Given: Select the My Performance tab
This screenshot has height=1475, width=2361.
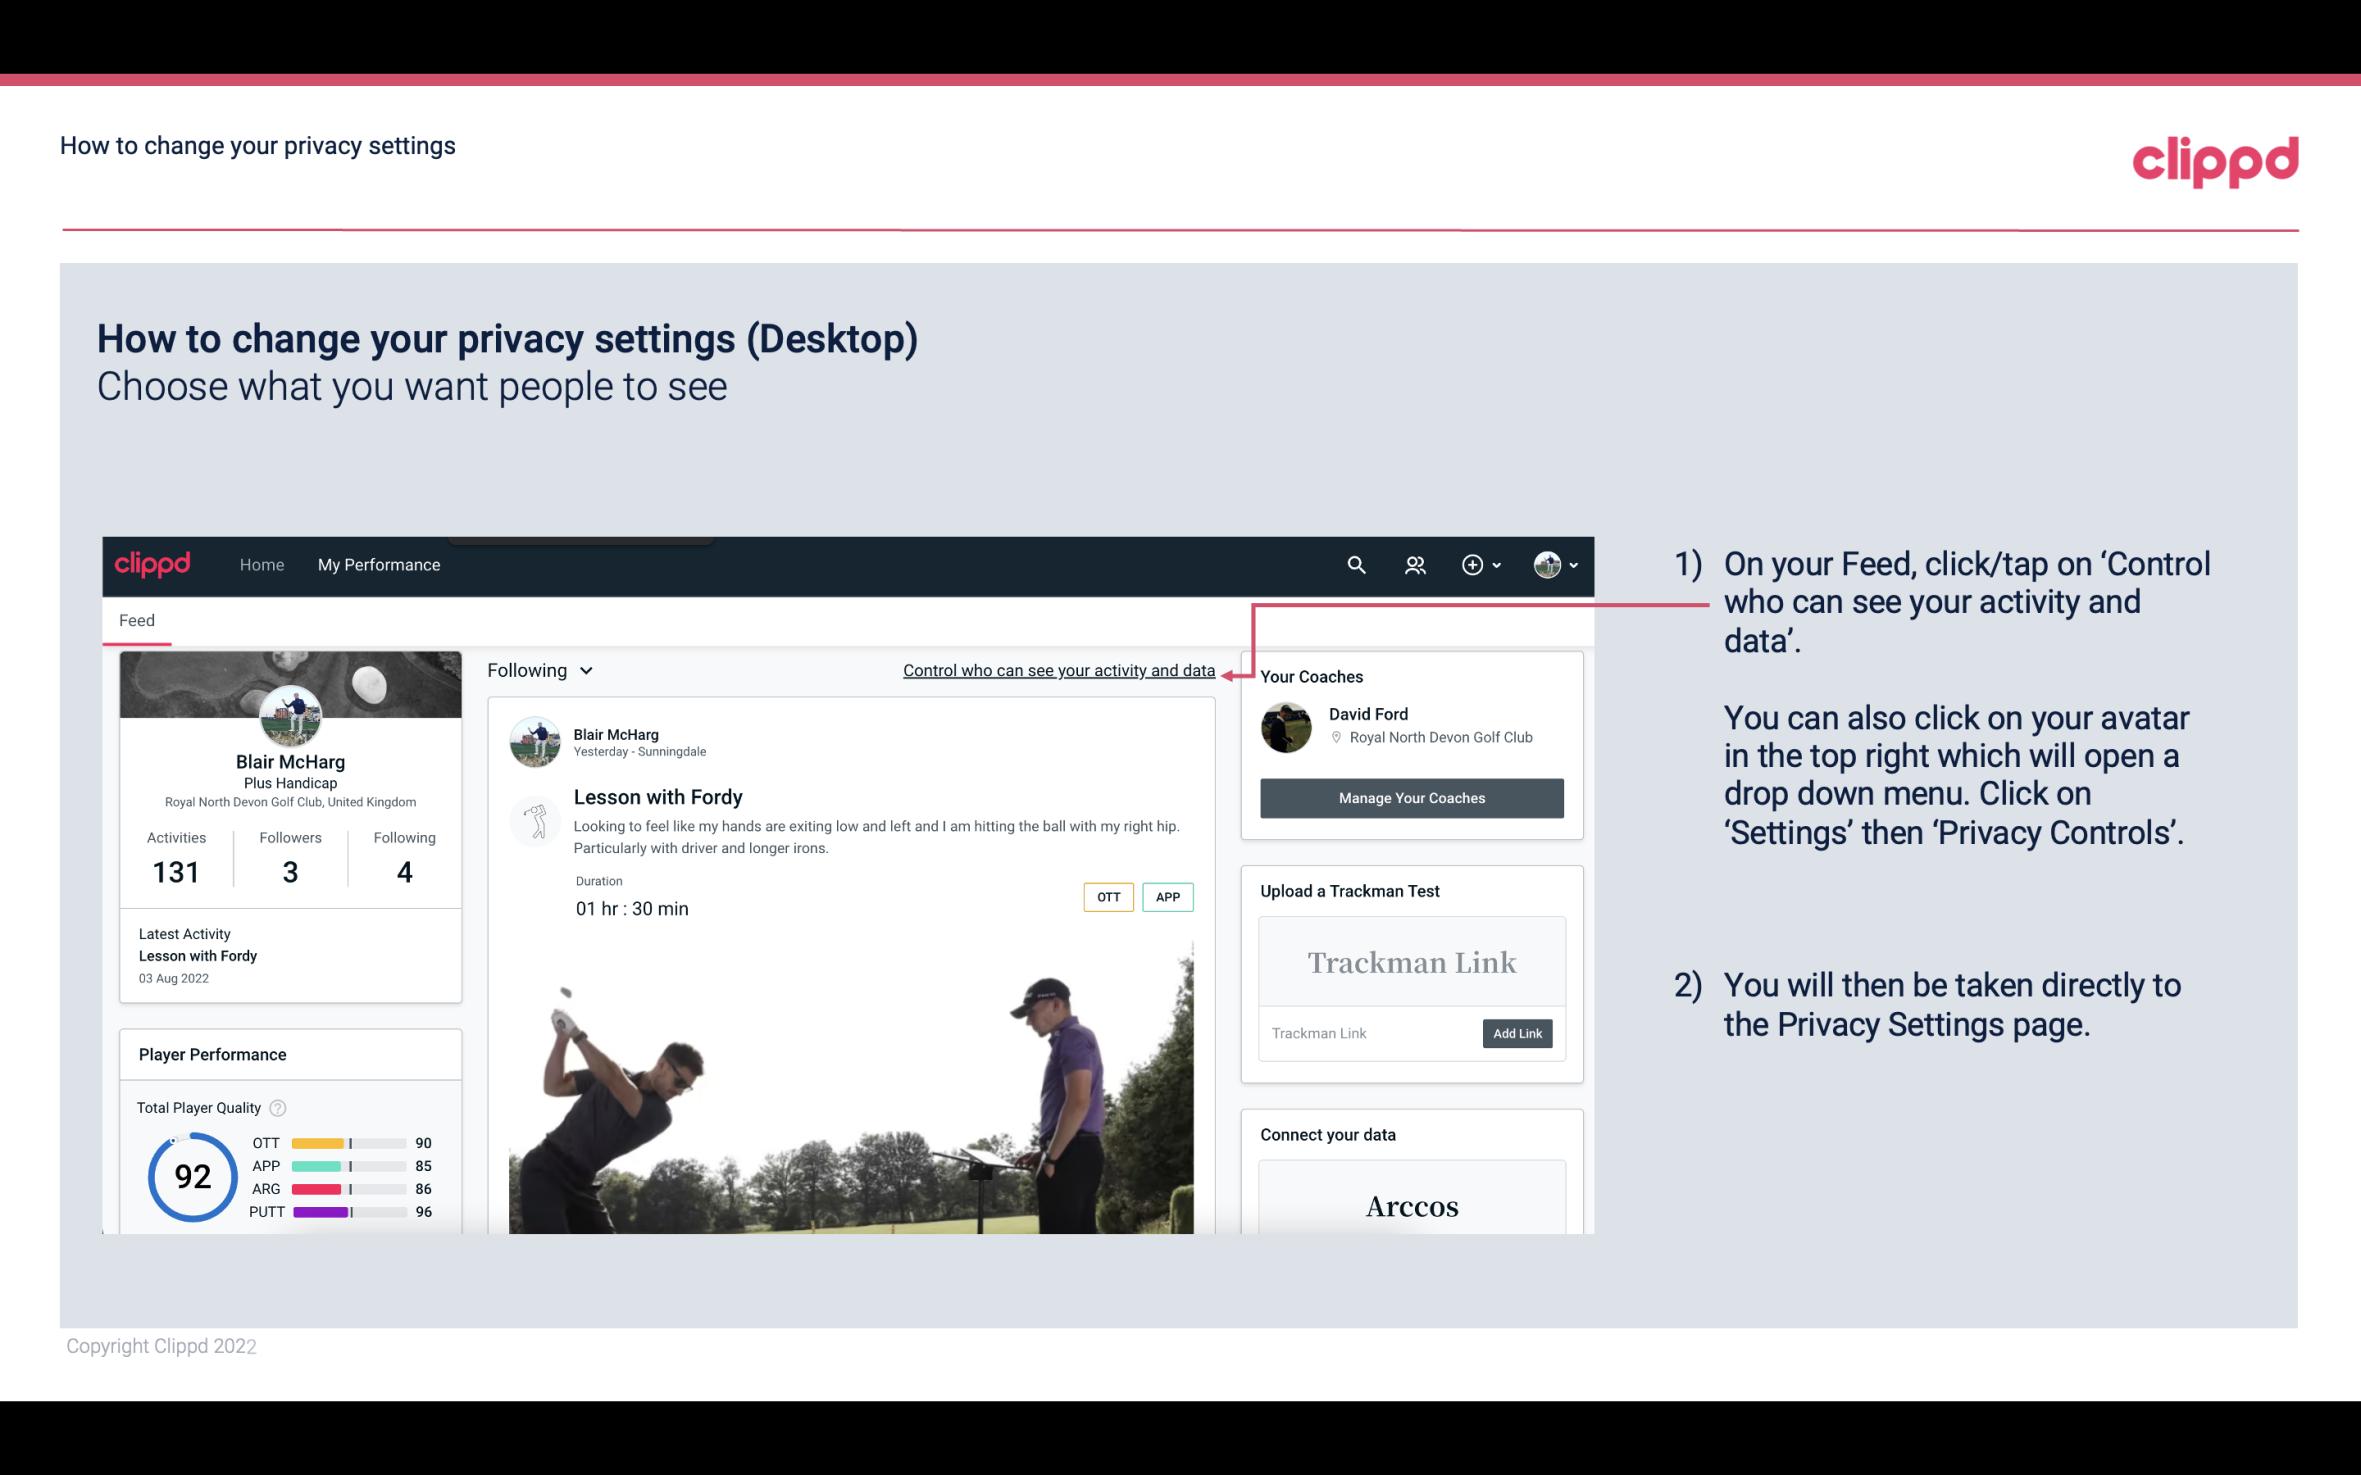Looking at the screenshot, I should (377, 564).
